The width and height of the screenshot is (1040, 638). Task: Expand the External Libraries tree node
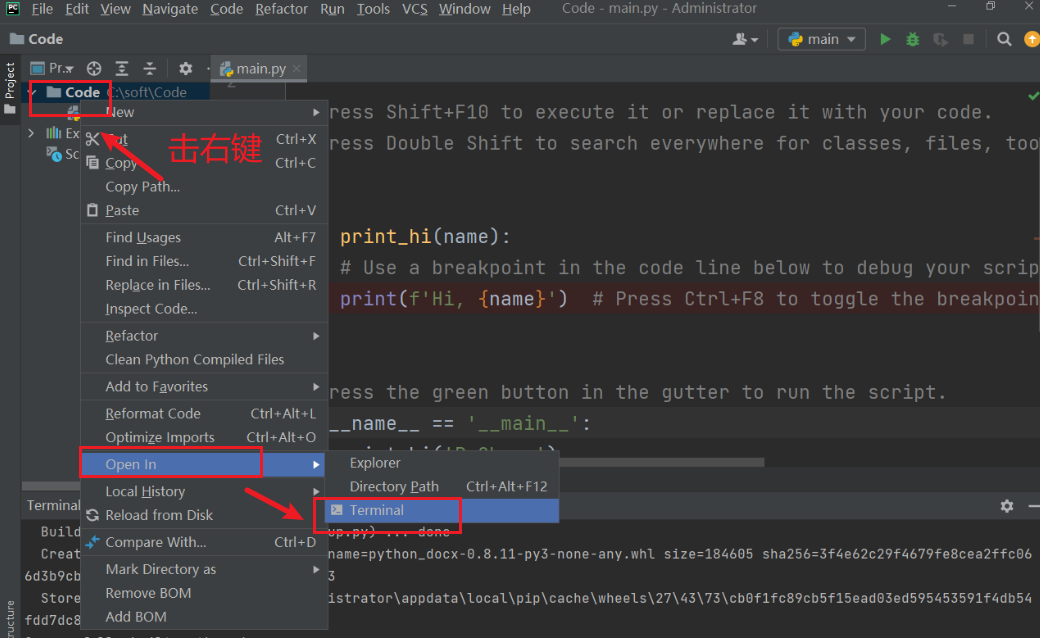tap(31, 133)
